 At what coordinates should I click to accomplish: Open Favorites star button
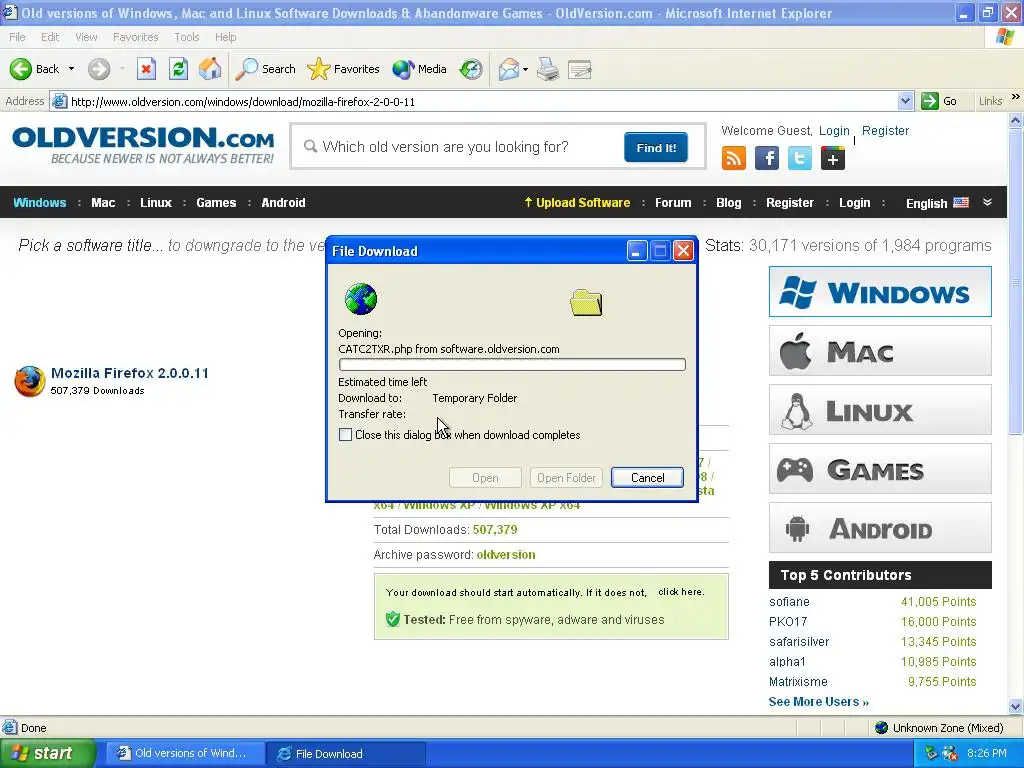point(343,69)
